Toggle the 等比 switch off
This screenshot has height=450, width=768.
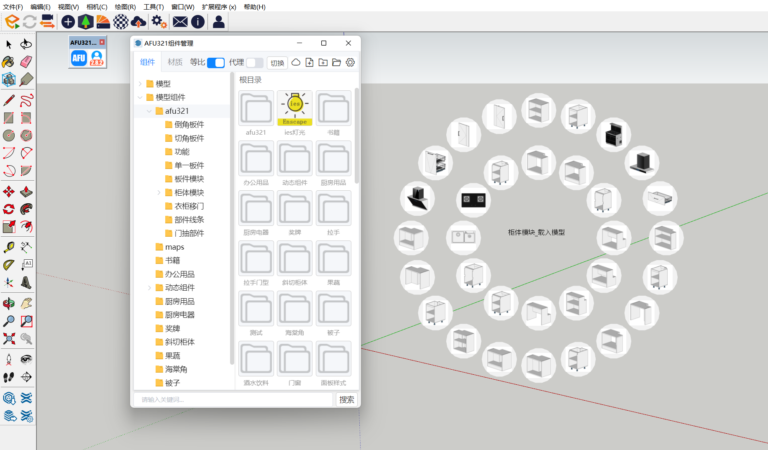coord(215,62)
